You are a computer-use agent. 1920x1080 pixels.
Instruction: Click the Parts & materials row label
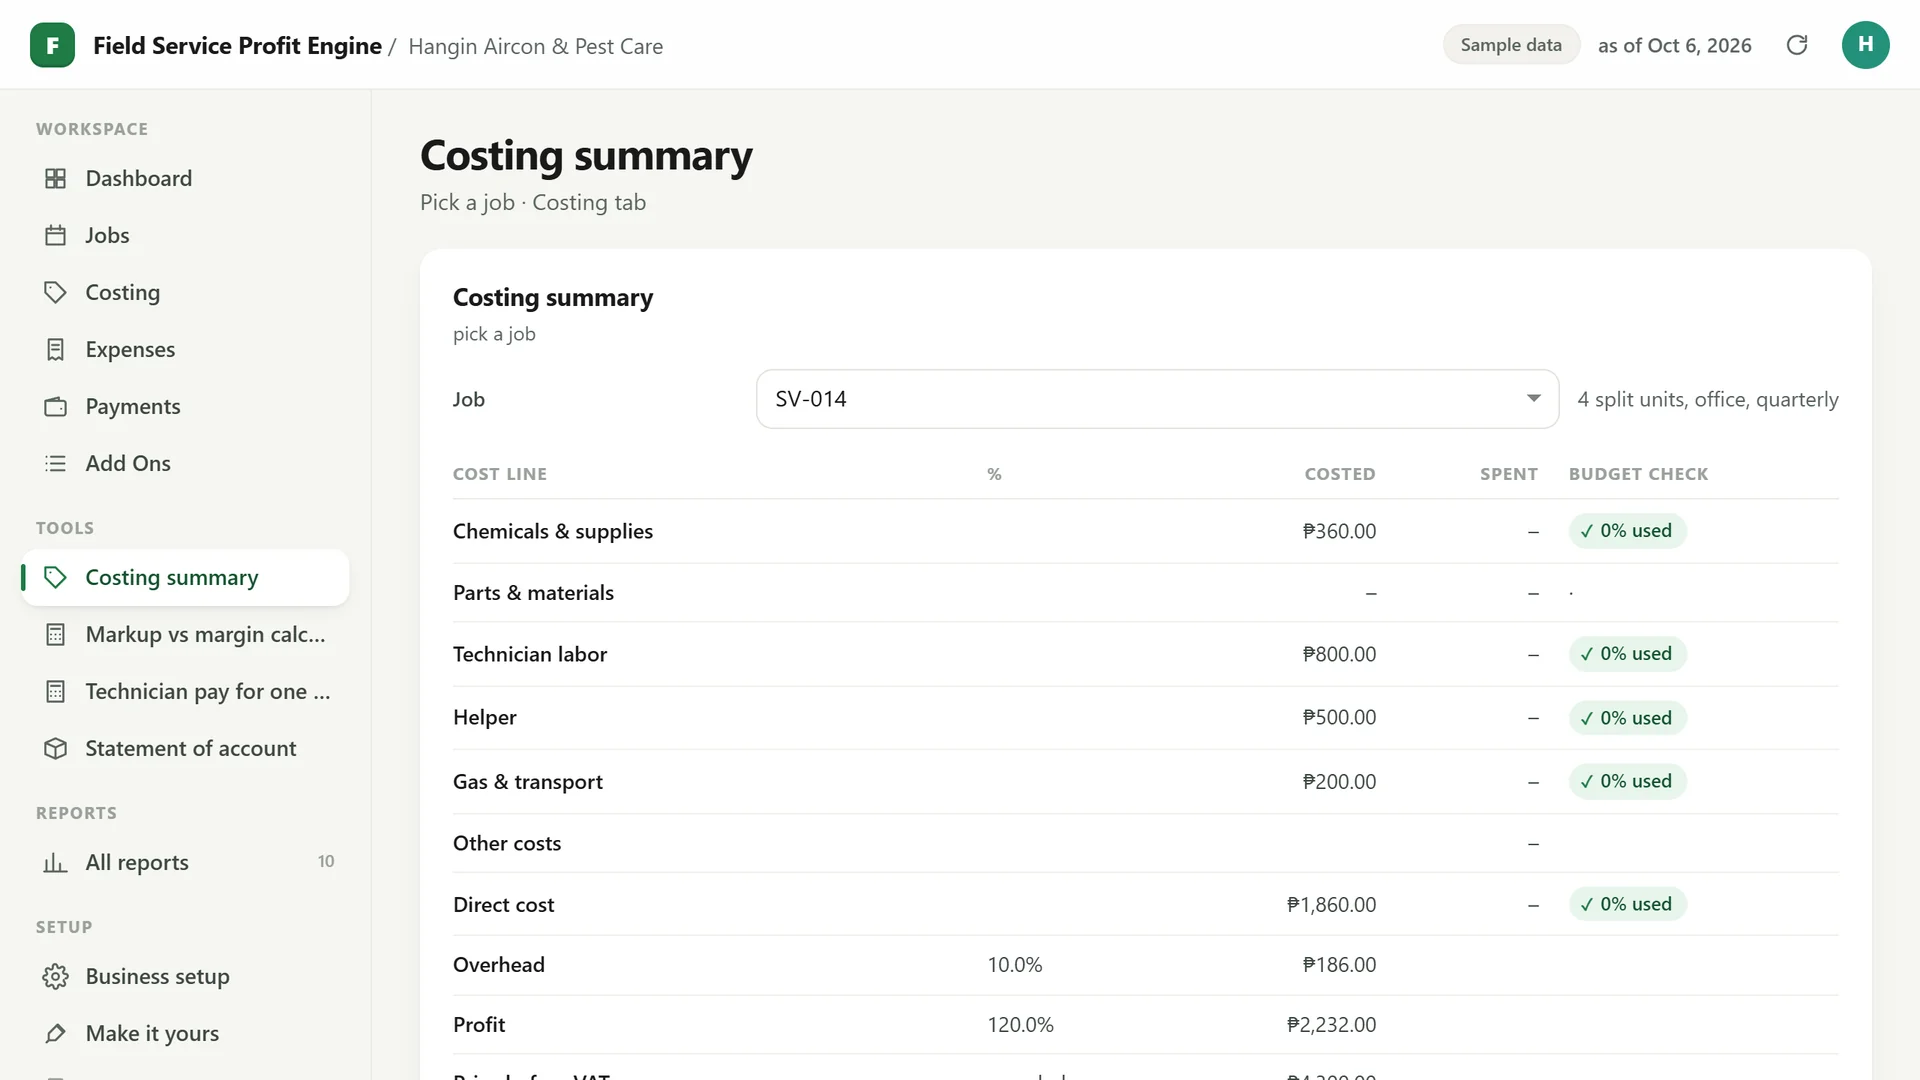(533, 593)
